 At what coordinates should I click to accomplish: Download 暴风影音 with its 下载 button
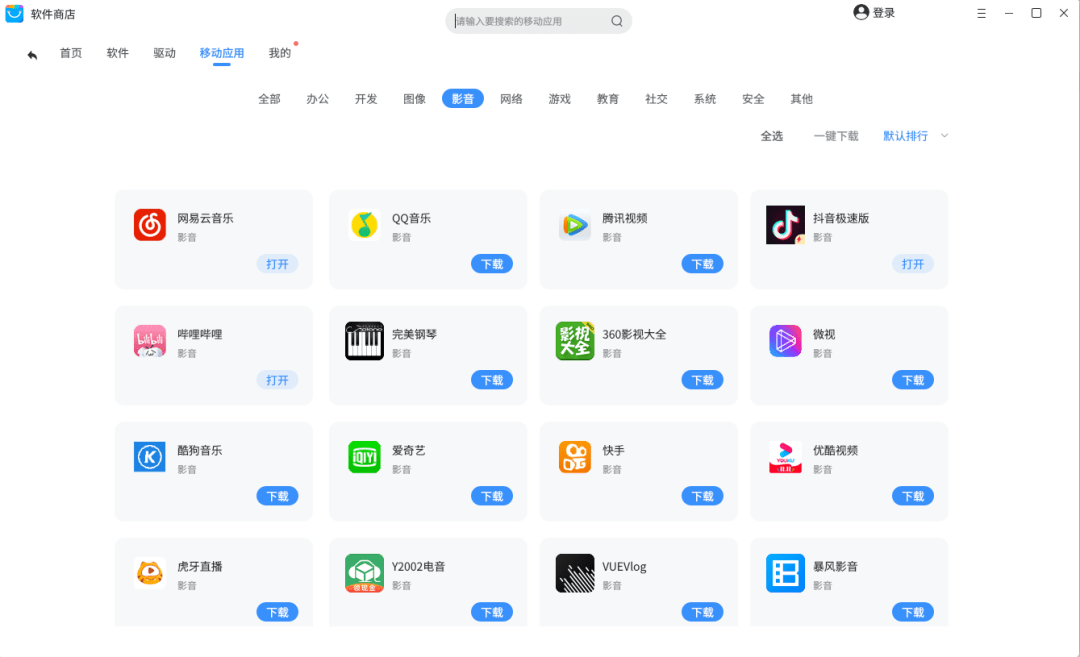click(x=913, y=612)
